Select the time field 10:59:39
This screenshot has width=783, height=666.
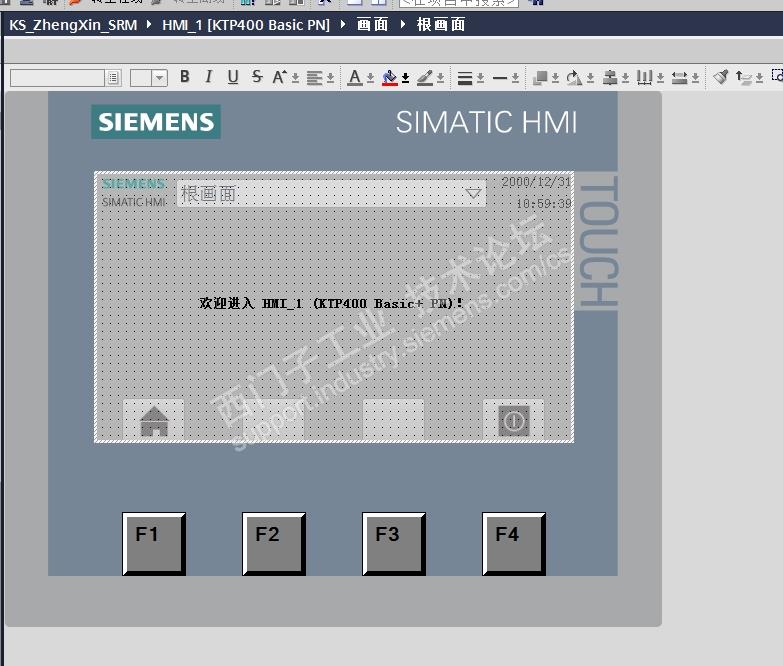click(x=543, y=204)
